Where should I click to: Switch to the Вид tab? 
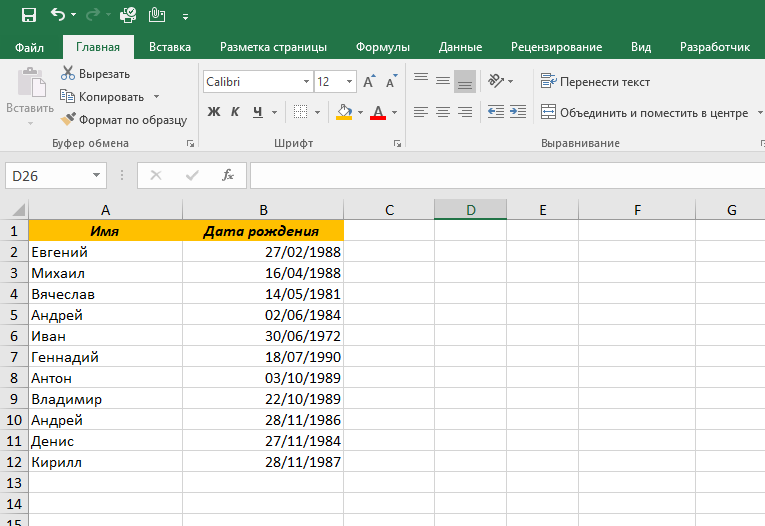(x=641, y=47)
